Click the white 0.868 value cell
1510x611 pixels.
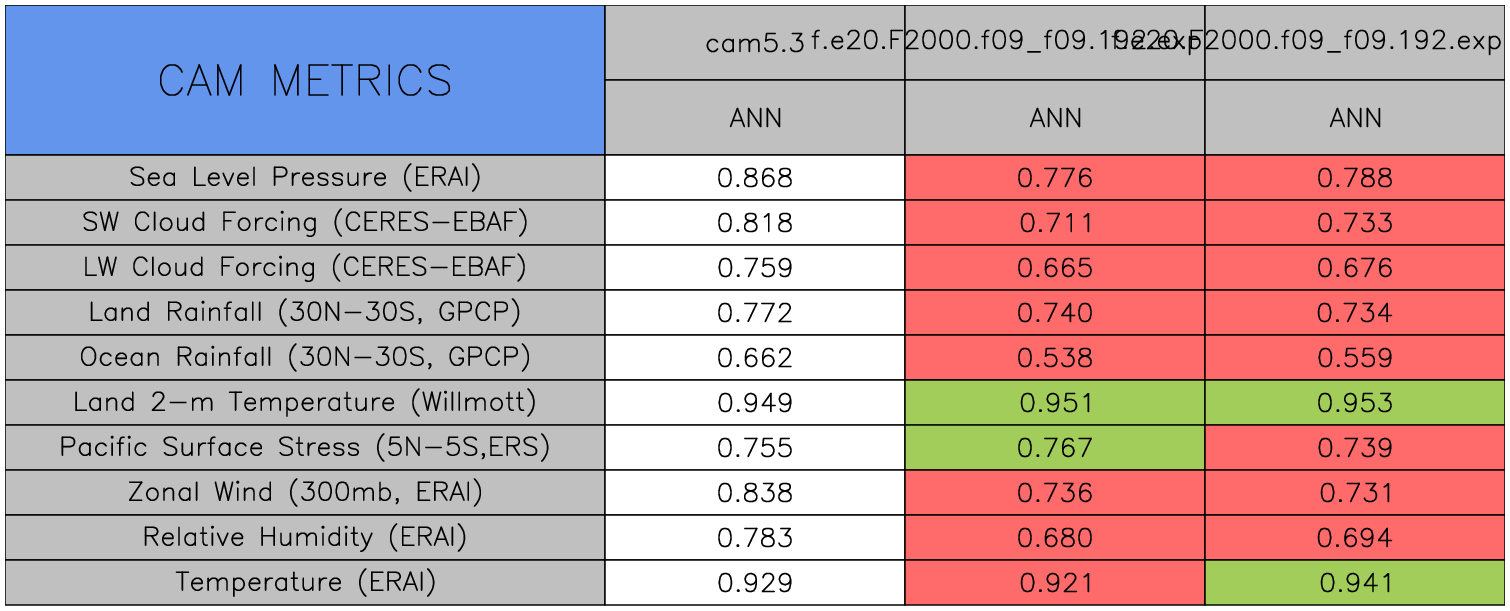(755, 178)
